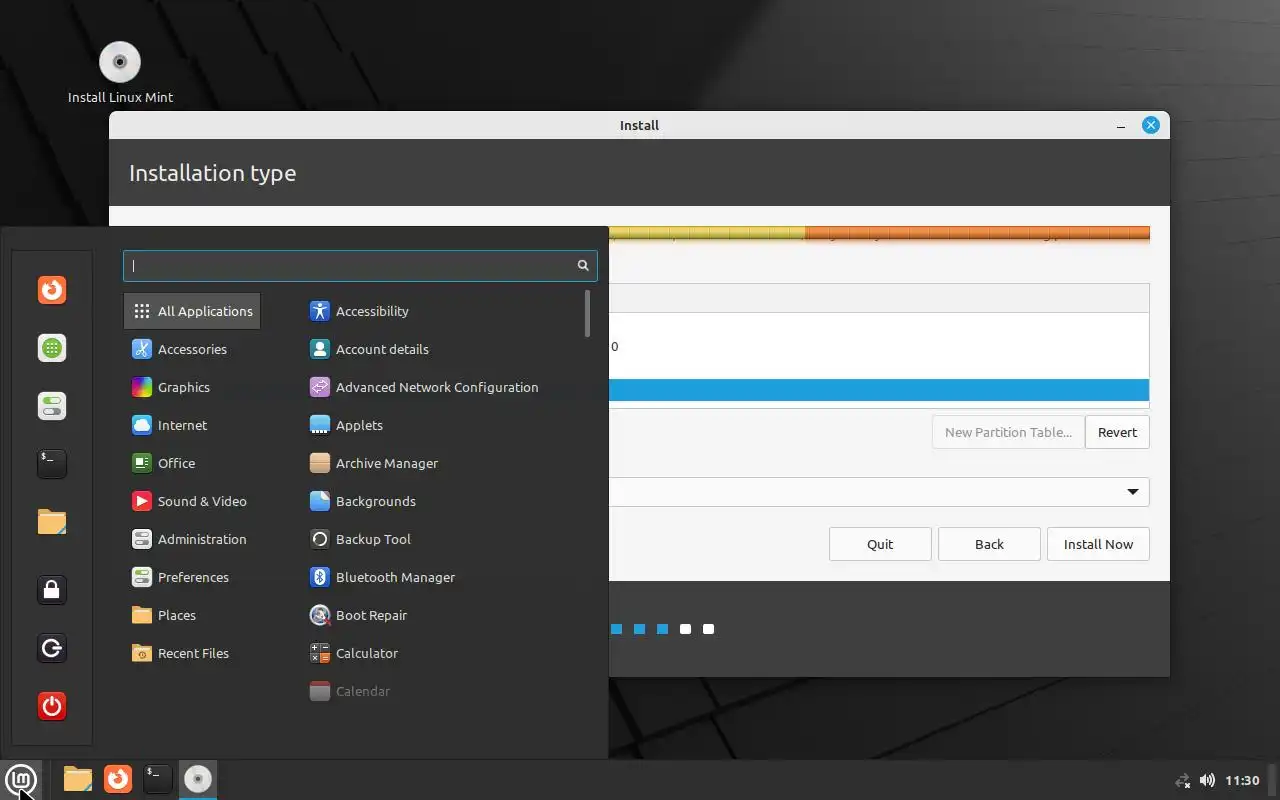Open Firefox from the menu favorites sidebar
The height and width of the screenshot is (800, 1280).
tap(52, 289)
